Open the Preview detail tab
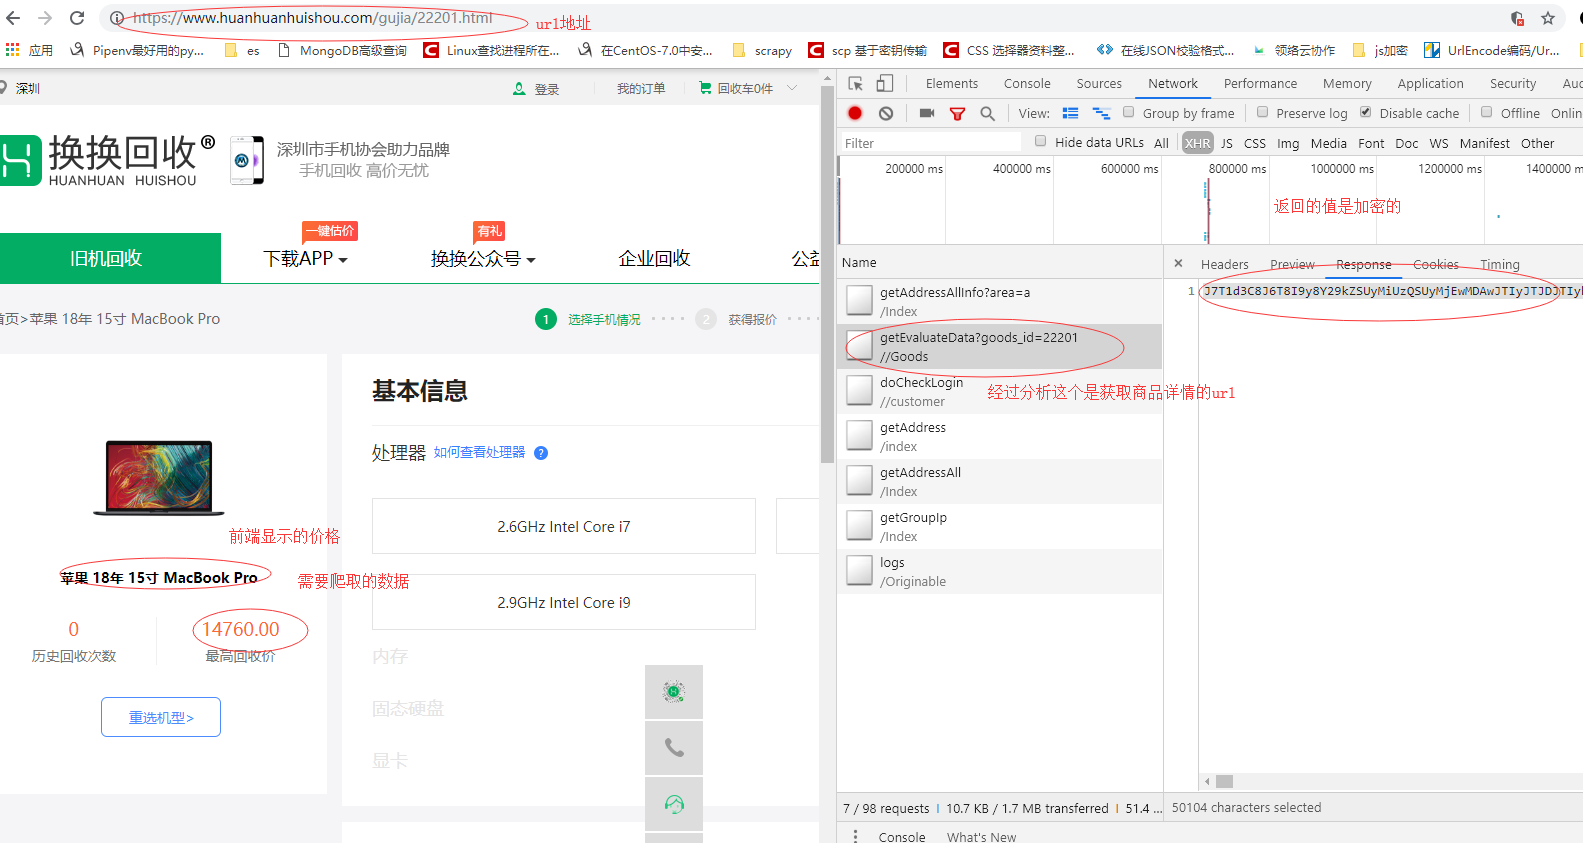Viewport: 1583px width, 843px height. click(x=1292, y=264)
